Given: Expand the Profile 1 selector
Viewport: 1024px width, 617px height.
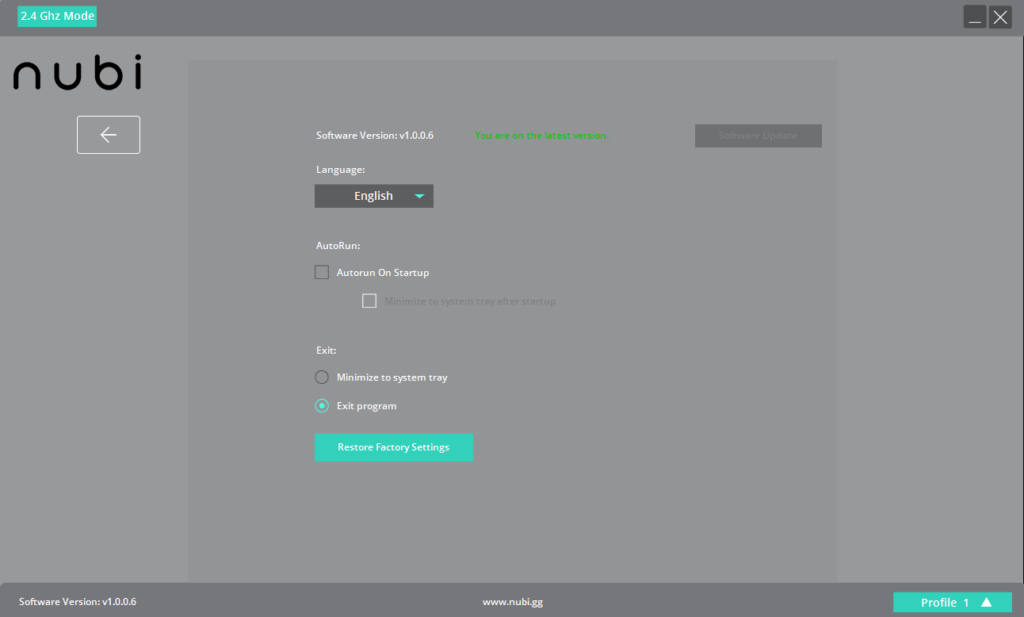Looking at the screenshot, I should pyautogui.click(x=952, y=602).
